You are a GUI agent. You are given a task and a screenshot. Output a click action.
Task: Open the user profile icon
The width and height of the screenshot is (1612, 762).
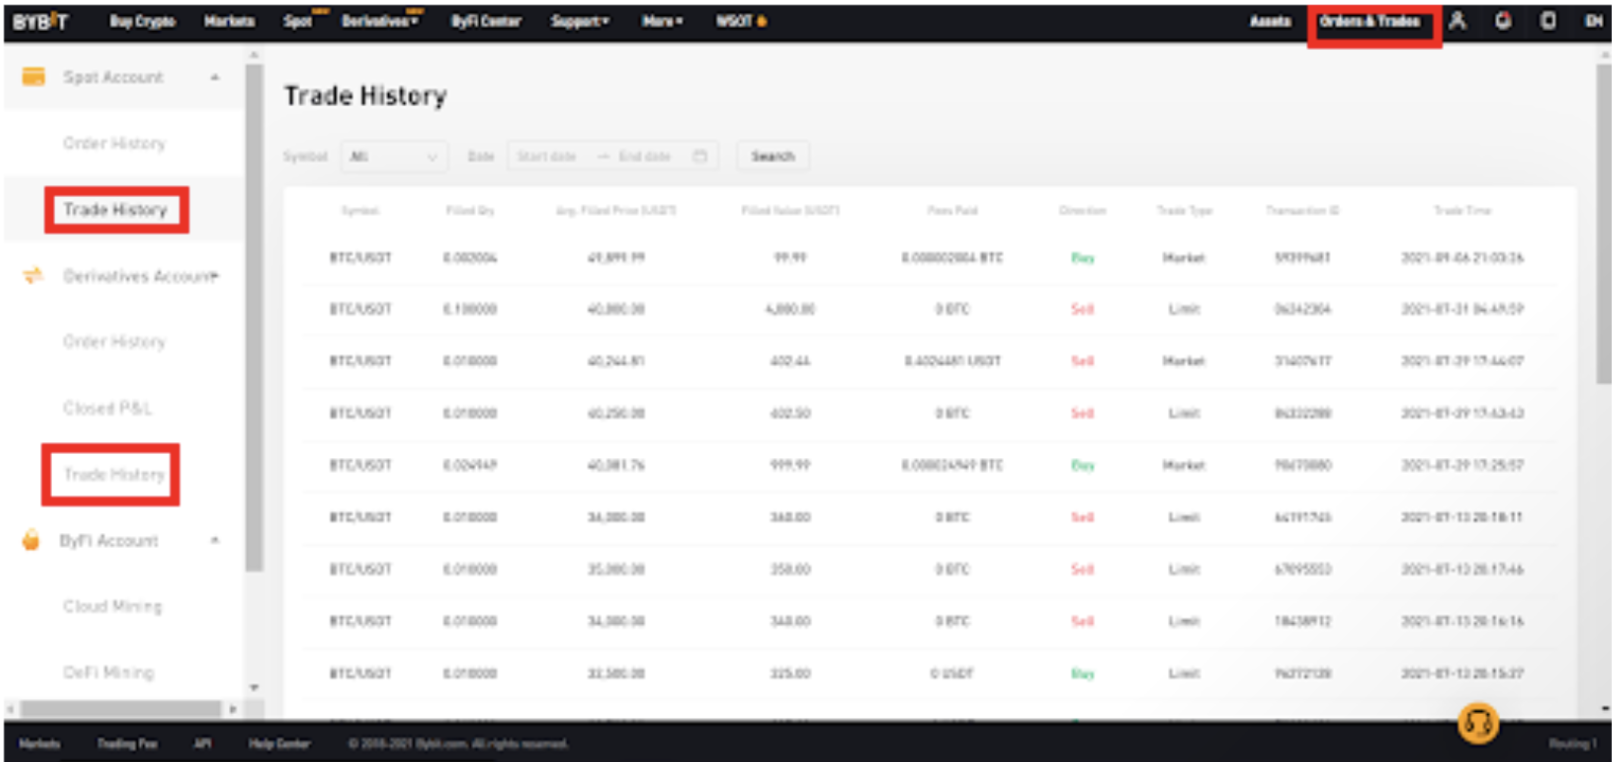tap(1457, 21)
